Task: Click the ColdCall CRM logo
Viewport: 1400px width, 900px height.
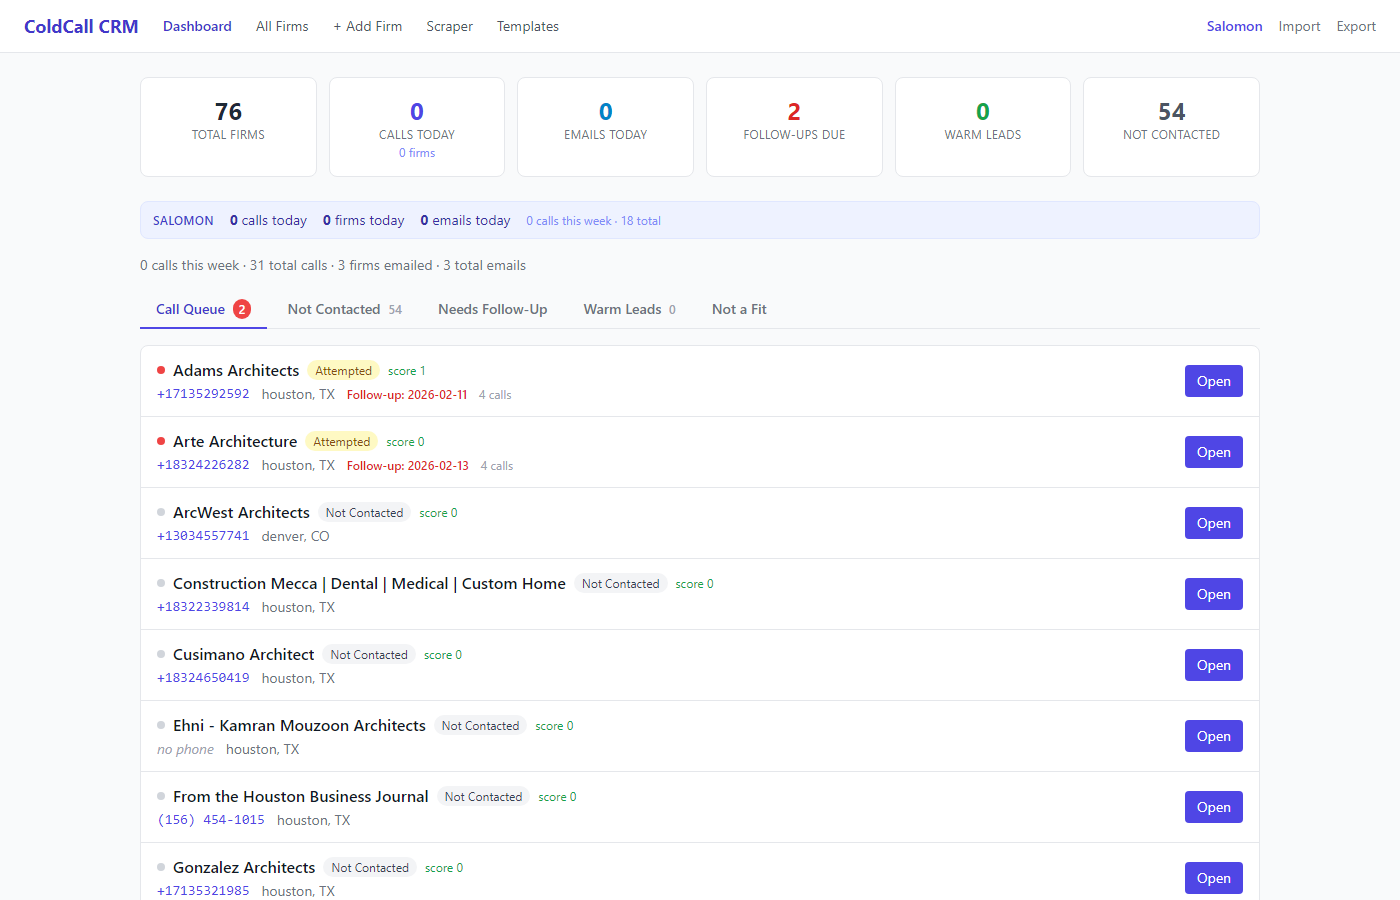Action: pyautogui.click(x=81, y=26)
